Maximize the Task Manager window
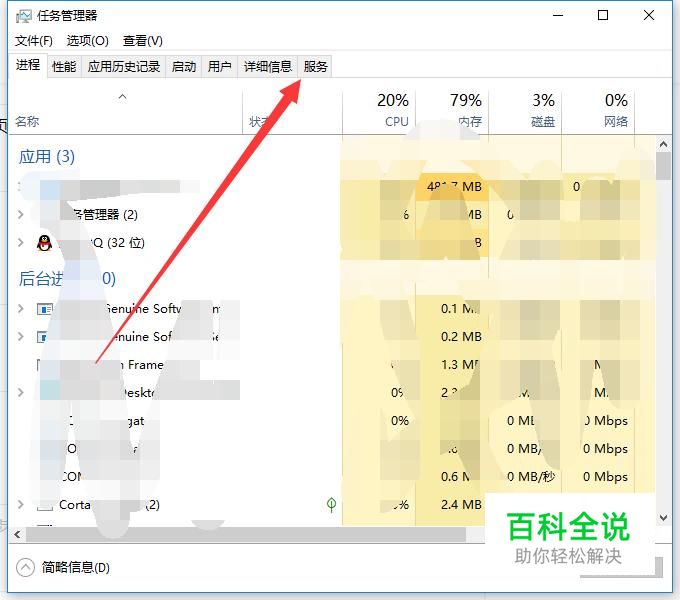 (603, 16)
